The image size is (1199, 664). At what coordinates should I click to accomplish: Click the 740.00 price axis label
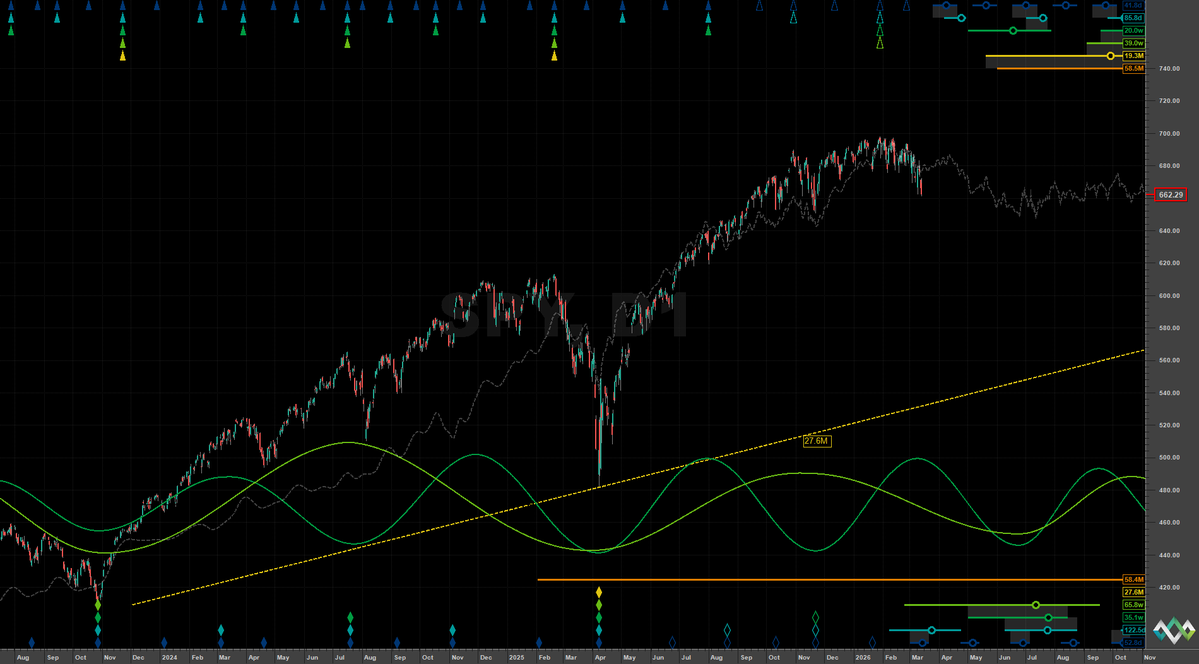coord(1167,68)
